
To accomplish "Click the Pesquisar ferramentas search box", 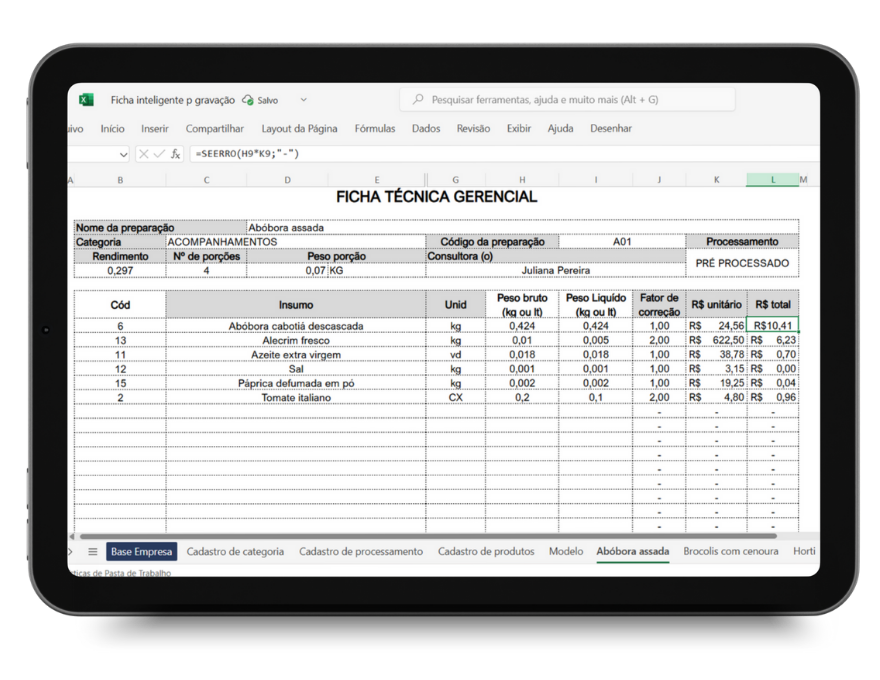I will 567,100.
